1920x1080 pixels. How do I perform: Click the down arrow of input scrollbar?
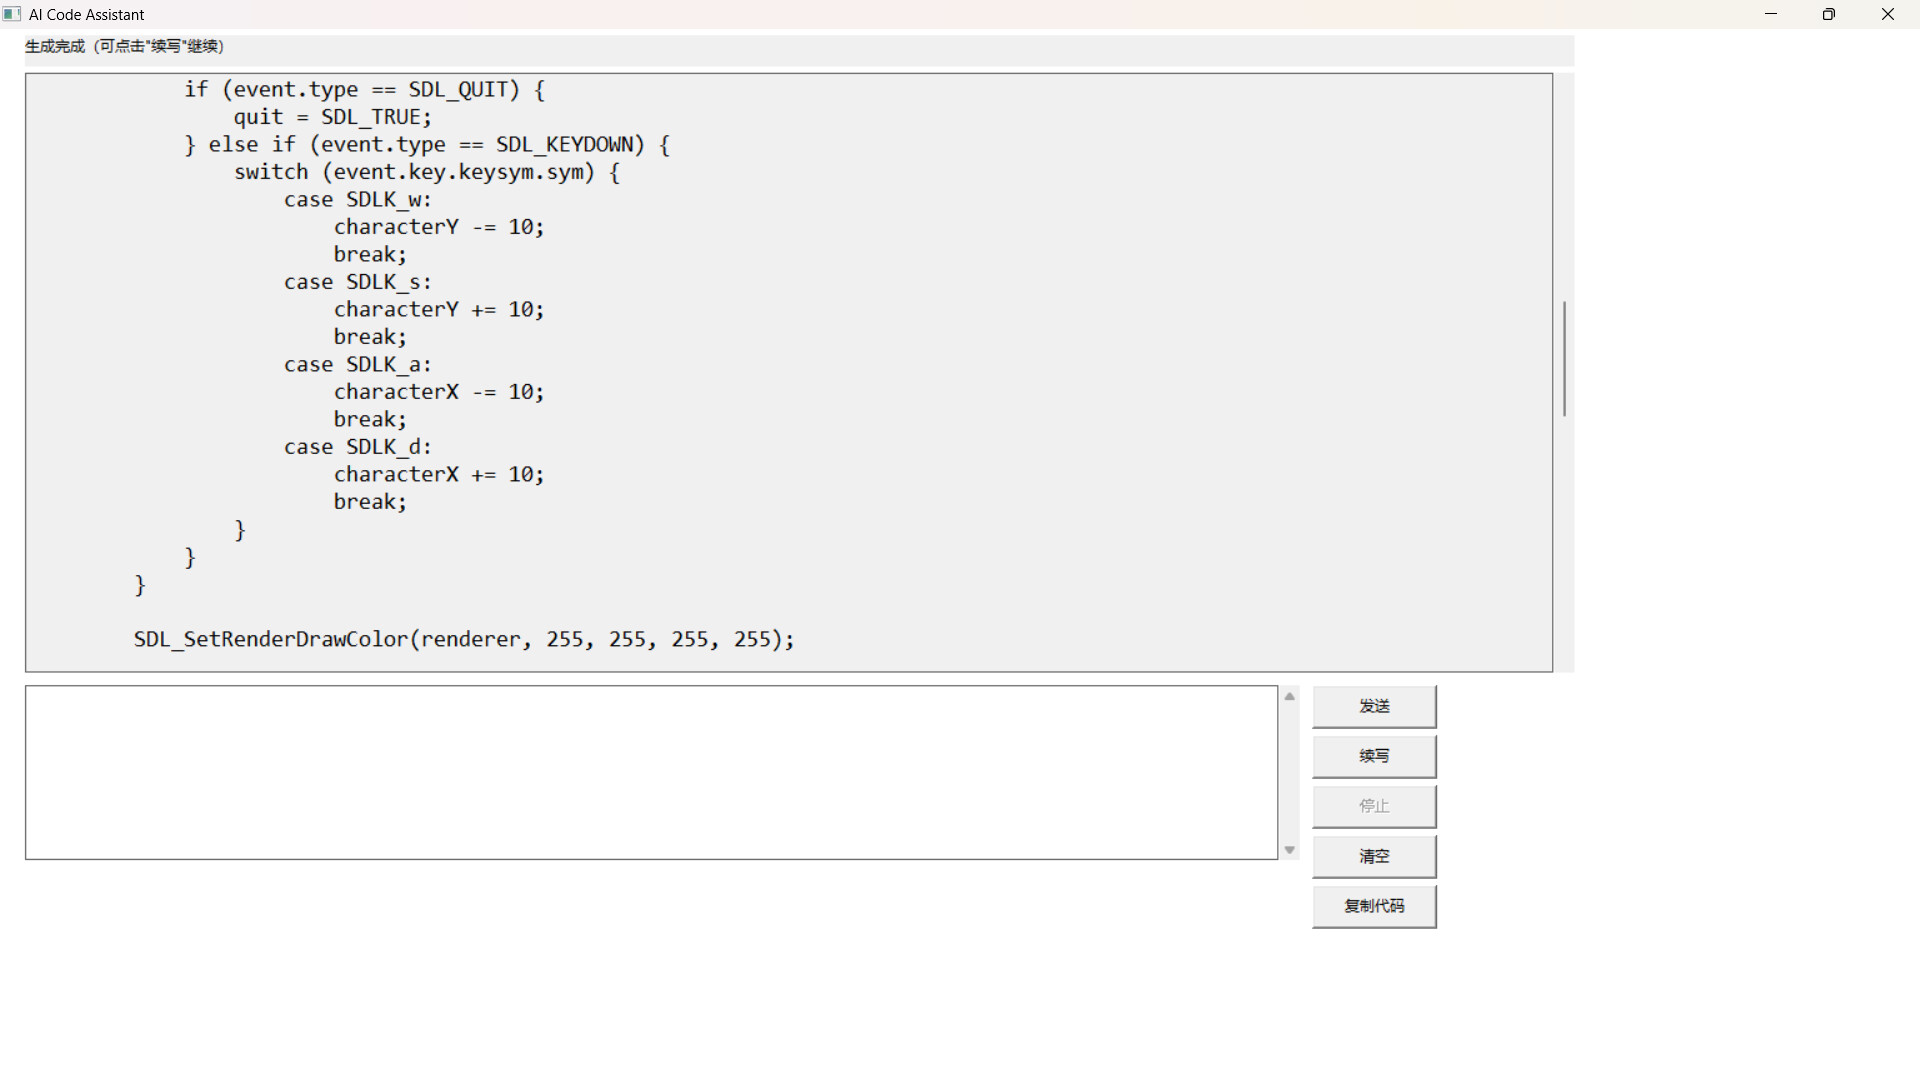[1289, 849]
